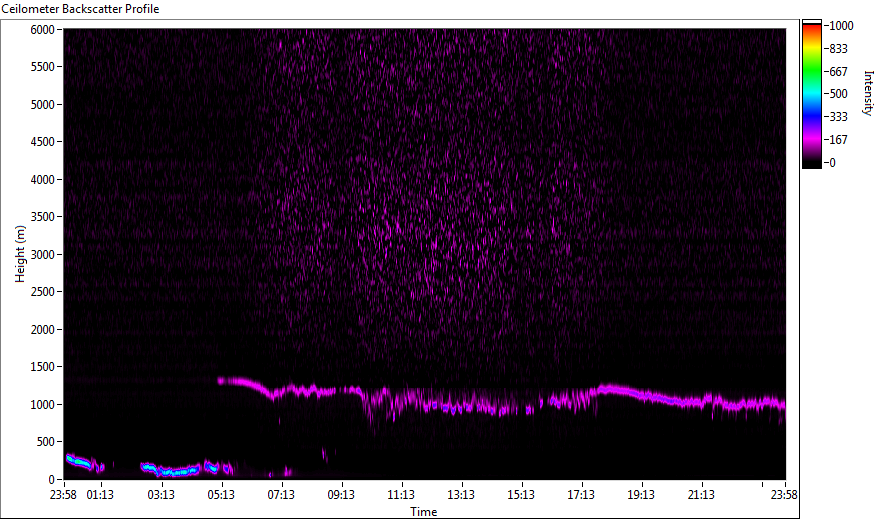This screenshot has height=519, width=878.
Task: Click the 'Time' axis label
Action: (423, 512)
